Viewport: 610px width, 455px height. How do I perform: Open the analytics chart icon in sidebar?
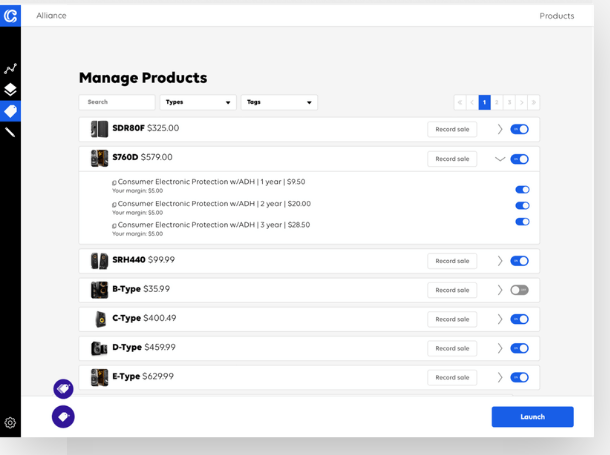tap(10, 69)
